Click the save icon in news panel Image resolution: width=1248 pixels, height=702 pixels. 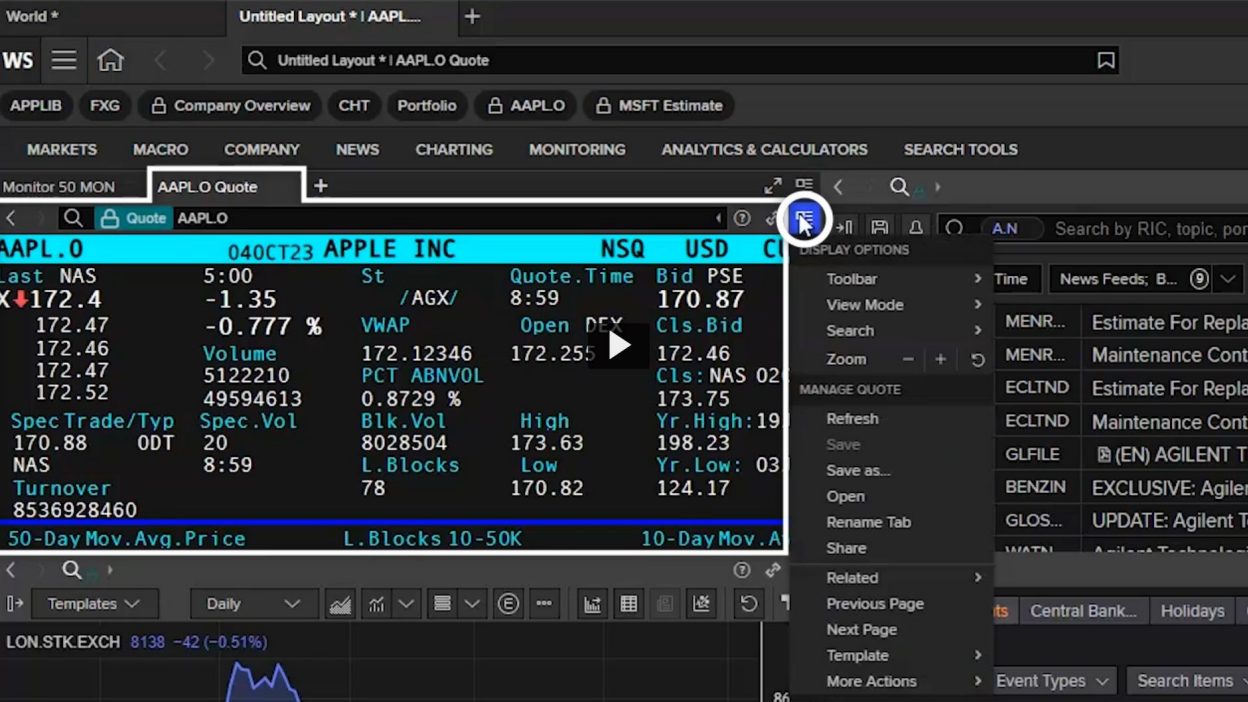tap(879, 228)
